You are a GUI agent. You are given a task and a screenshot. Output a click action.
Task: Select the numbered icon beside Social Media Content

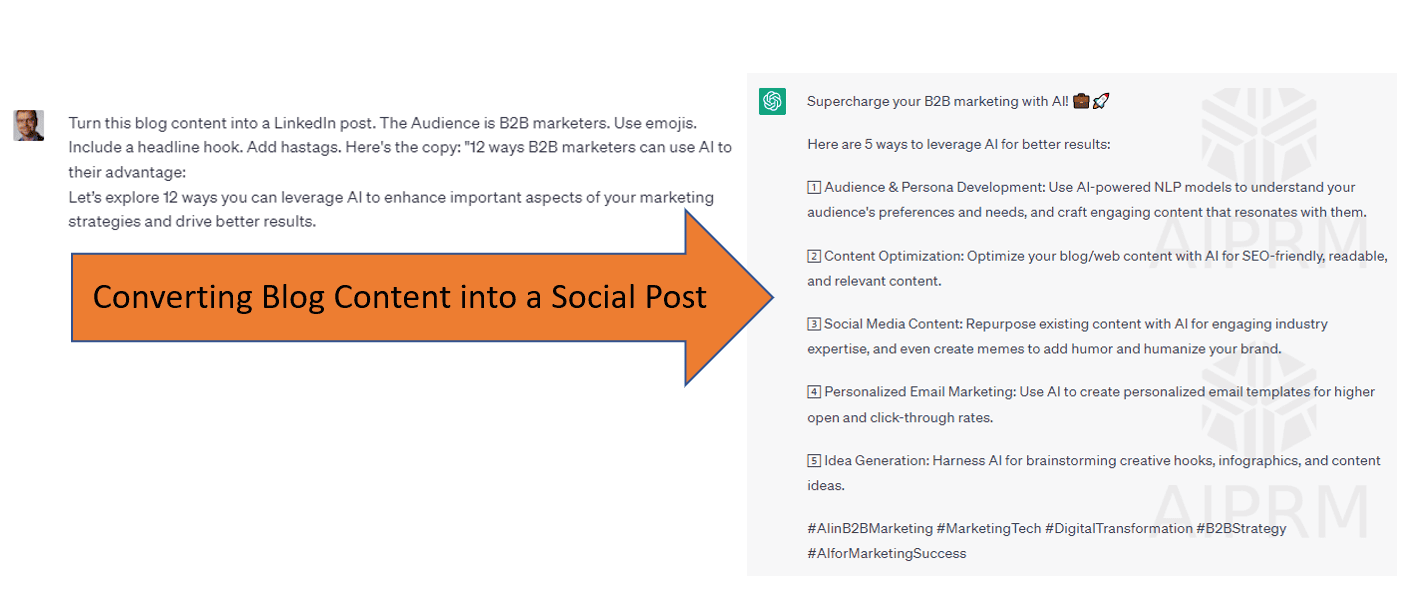813,324
